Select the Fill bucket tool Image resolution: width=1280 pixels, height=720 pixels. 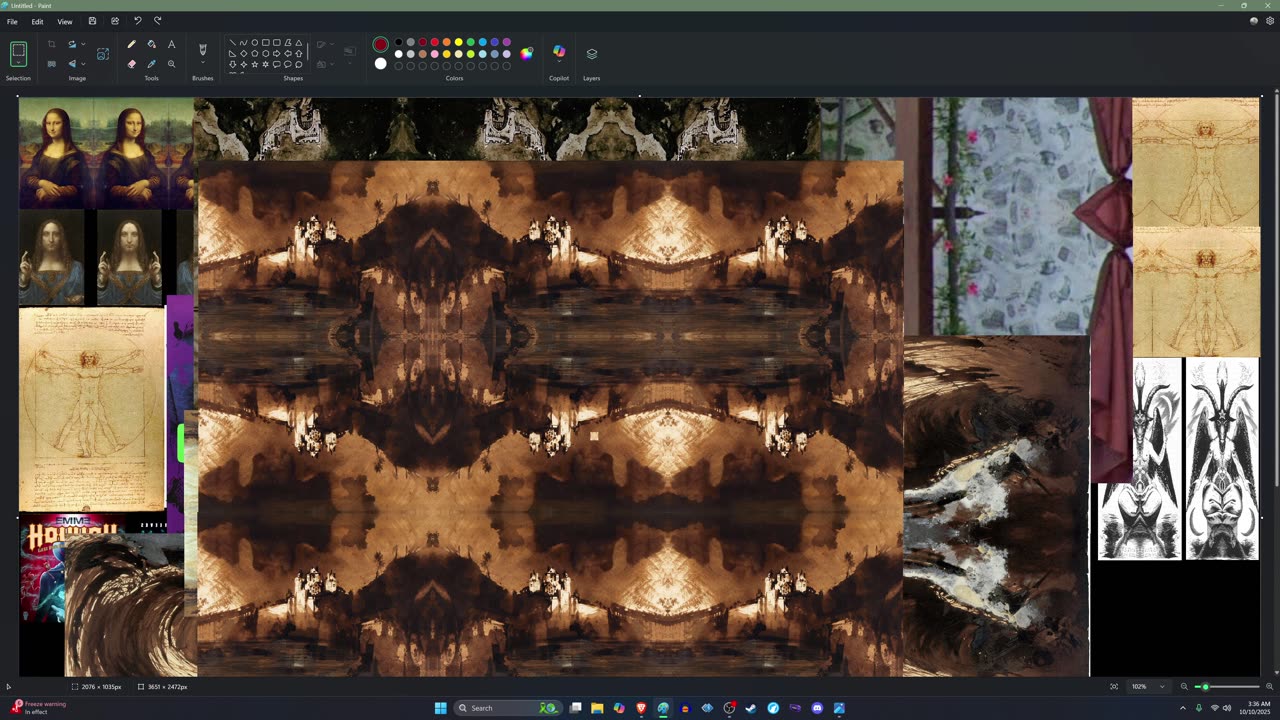point(151,44)
